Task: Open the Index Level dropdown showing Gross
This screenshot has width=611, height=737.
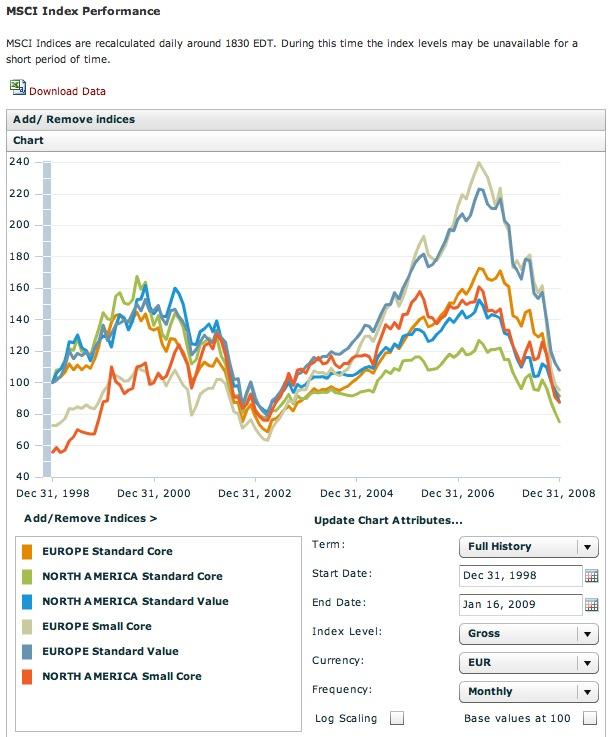Action: (x=527, y=634)
